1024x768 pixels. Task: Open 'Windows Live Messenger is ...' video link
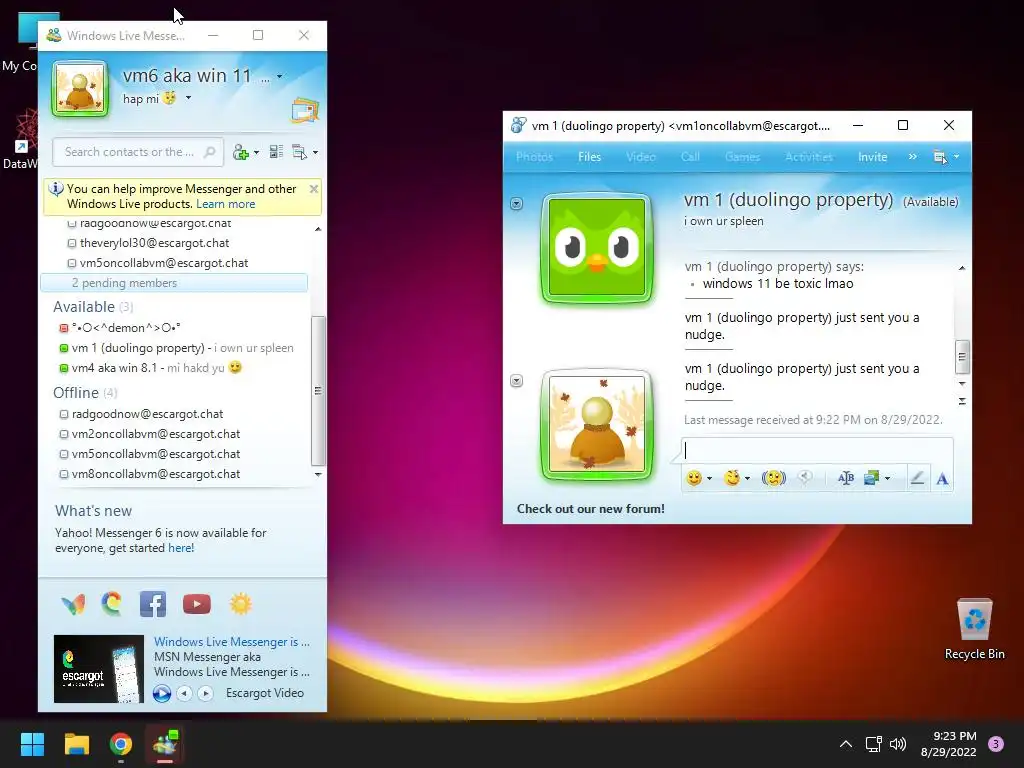232,642
